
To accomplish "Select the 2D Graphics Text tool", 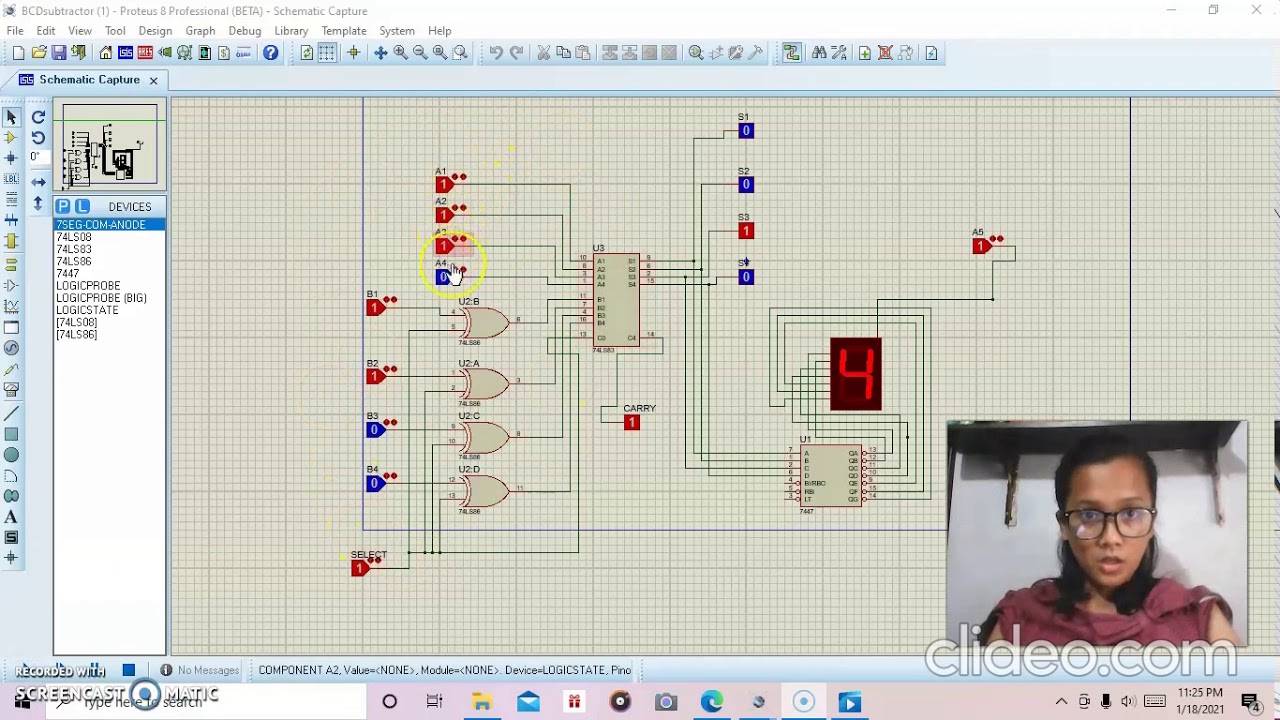I will (x=11, y=517).
